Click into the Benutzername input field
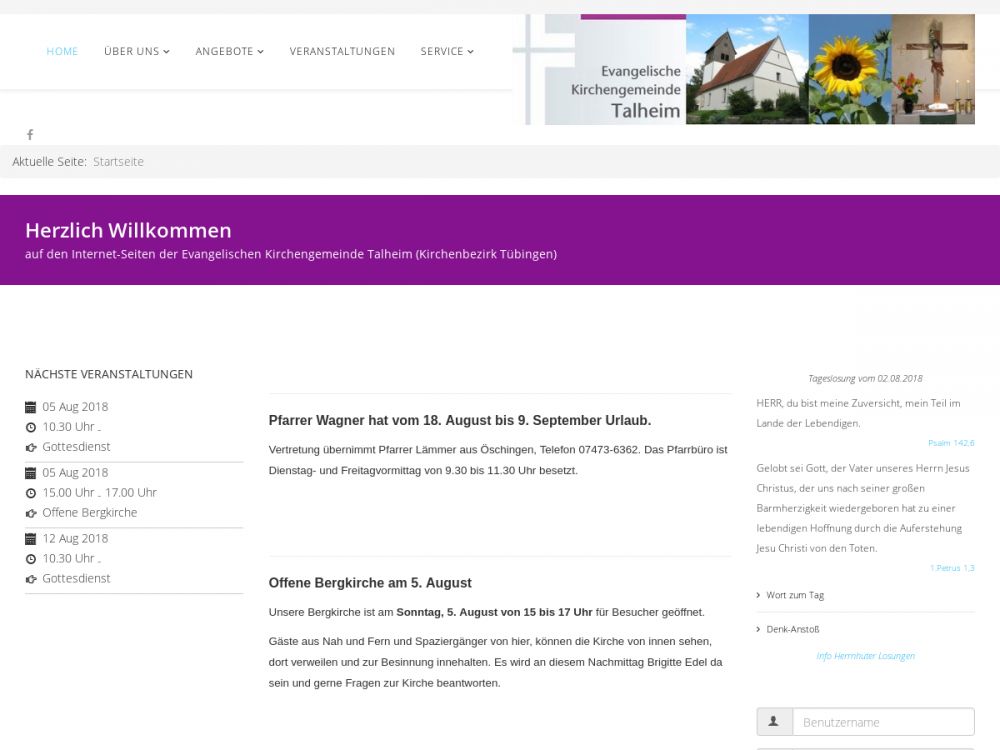The height and width of the screenshot is (750, 1000). tap(882, 722)
